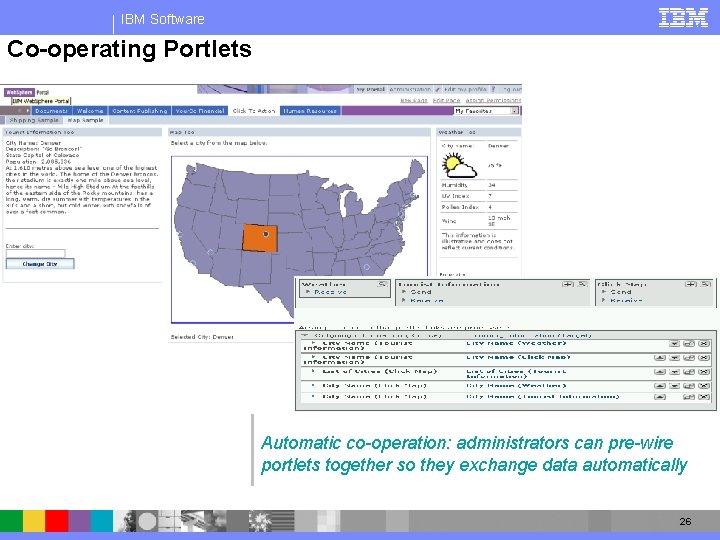Open the Human Resources tab

[x=310, y=111]
